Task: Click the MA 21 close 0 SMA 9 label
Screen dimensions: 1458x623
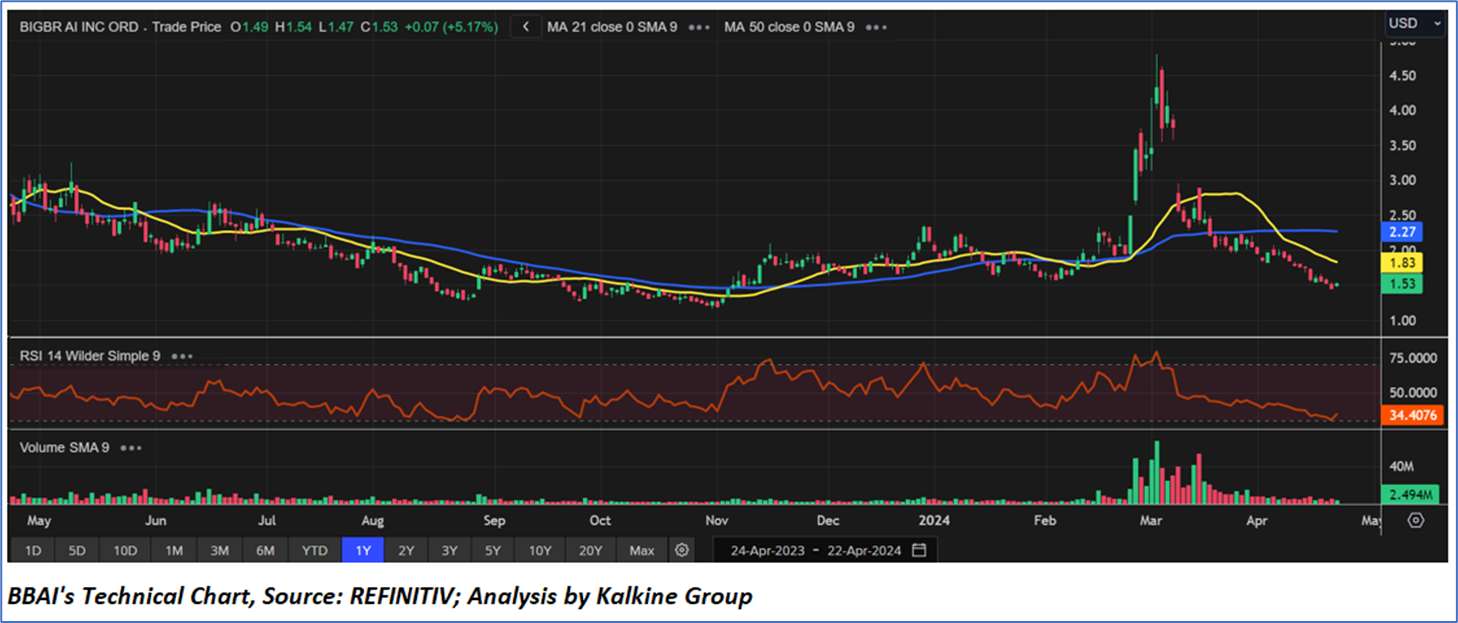Action: point(612,28)
